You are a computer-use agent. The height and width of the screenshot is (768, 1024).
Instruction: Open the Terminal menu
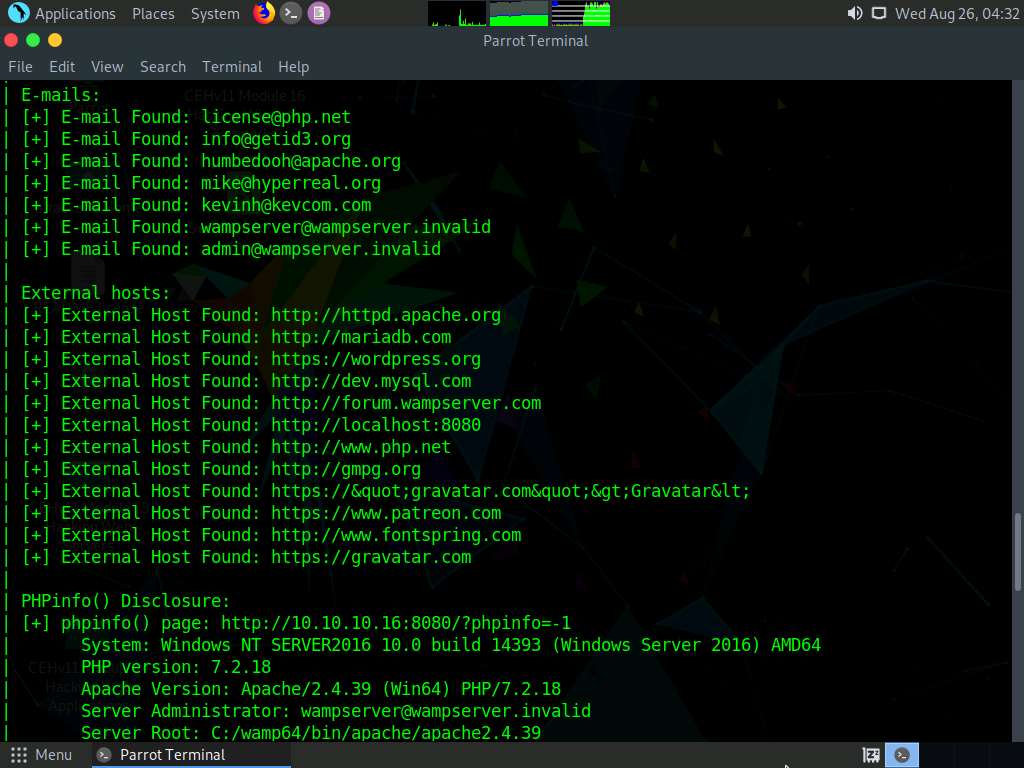[232, 67]
